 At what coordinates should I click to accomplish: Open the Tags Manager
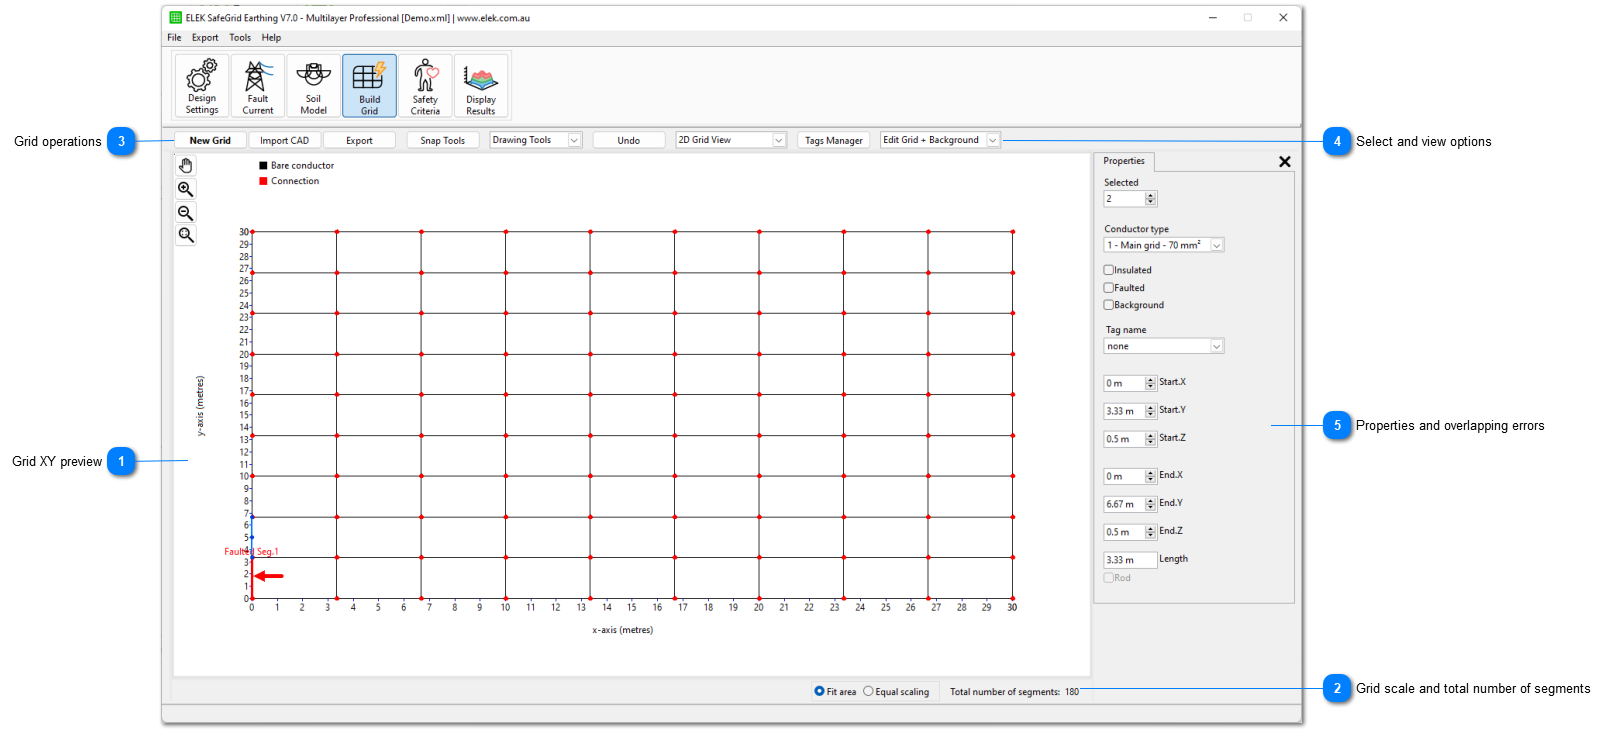[x=834, y=140]
